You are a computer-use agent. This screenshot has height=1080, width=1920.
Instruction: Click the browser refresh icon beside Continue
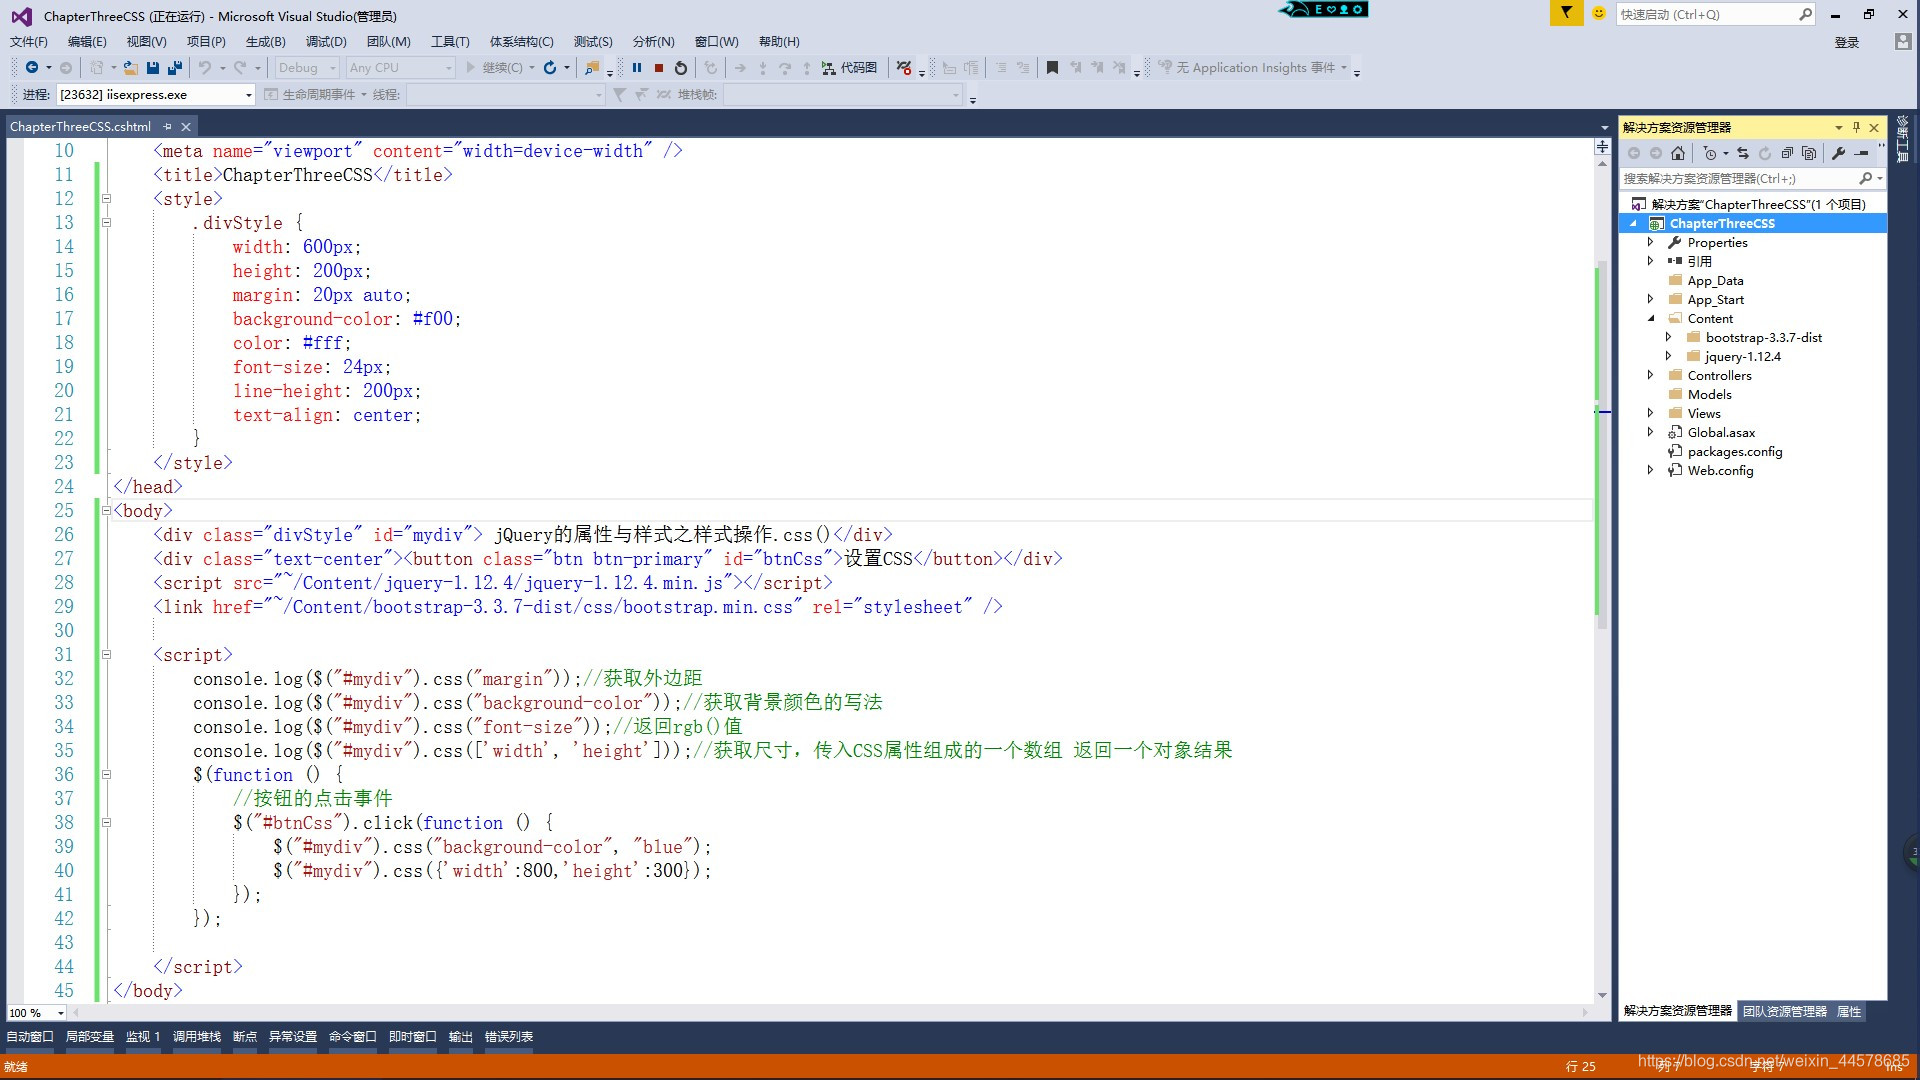click(550, 67)
